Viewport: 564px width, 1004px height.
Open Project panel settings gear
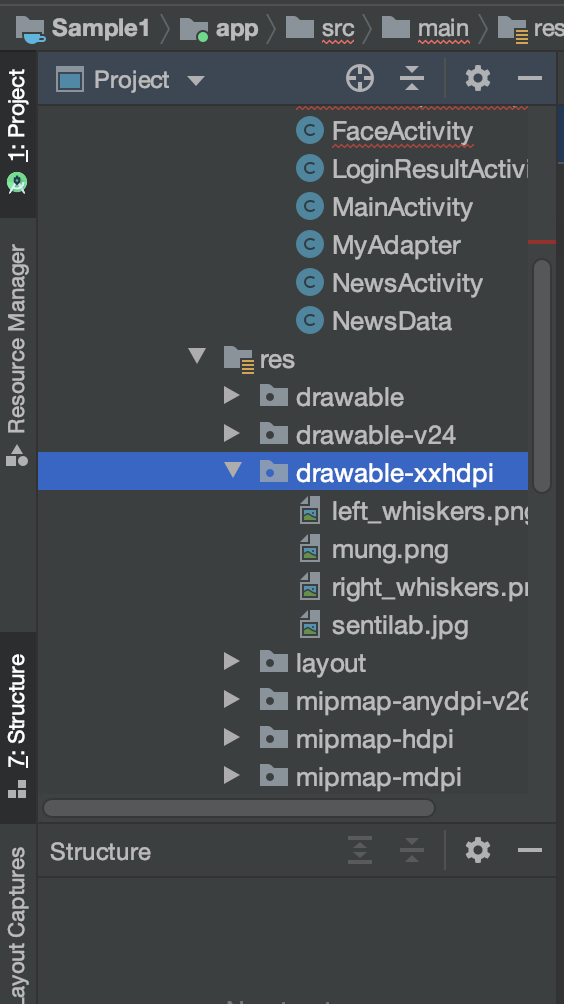[478, 79]
